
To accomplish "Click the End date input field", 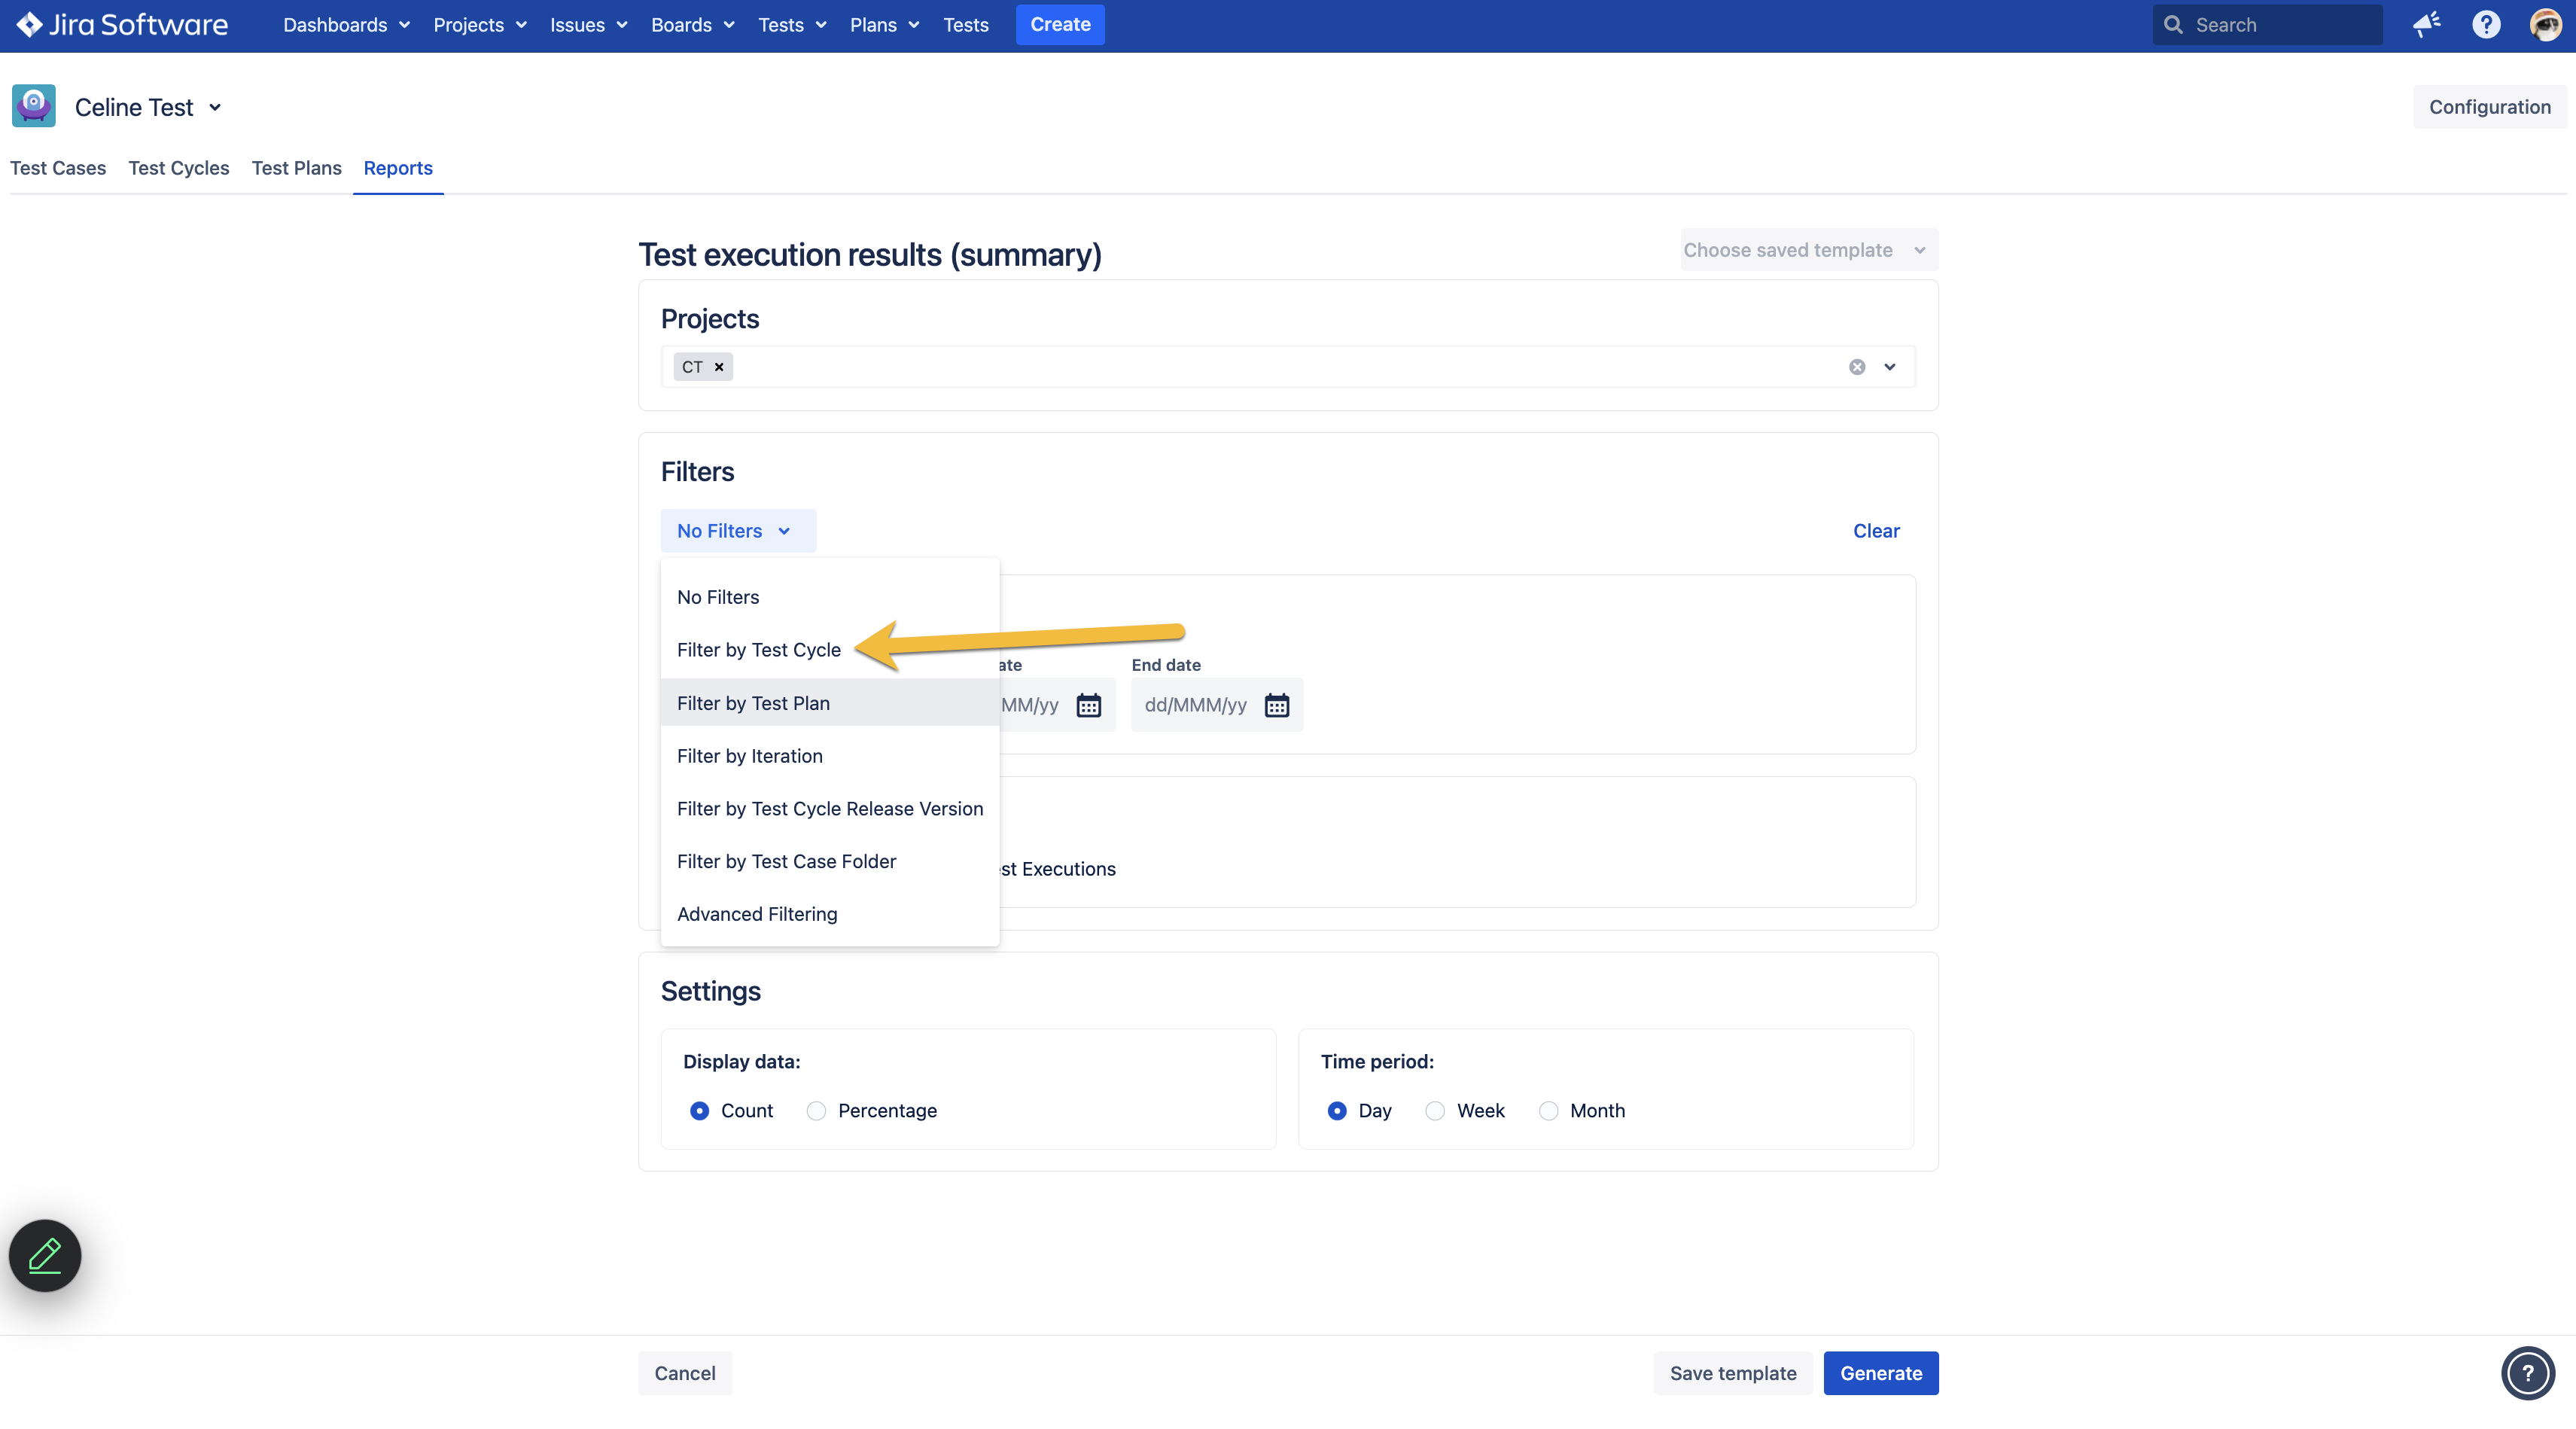I will click(x=1196, y=705).
